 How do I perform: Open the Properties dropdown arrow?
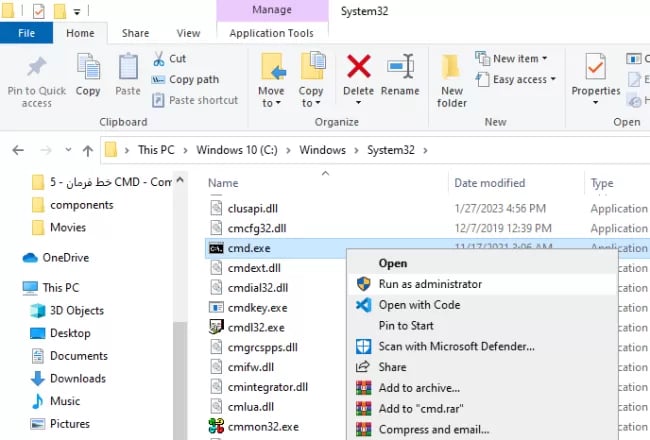[595, 102]
